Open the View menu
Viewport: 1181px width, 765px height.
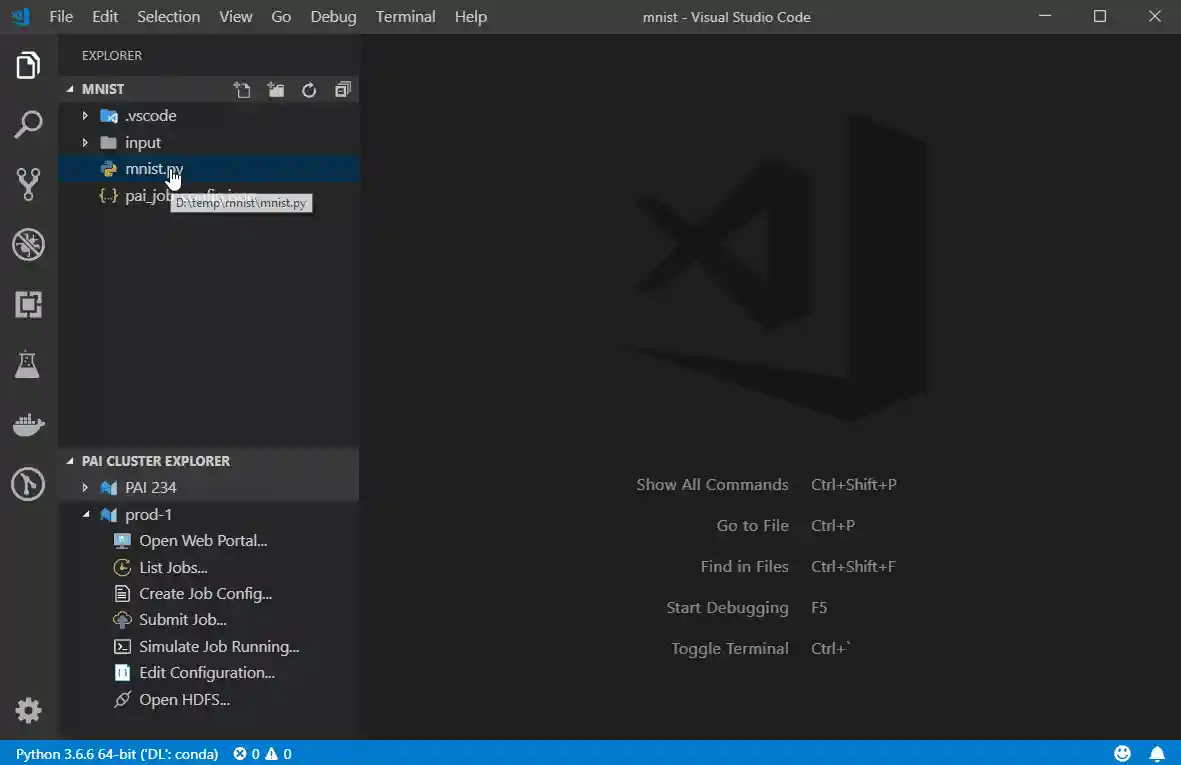pos(236,17)
